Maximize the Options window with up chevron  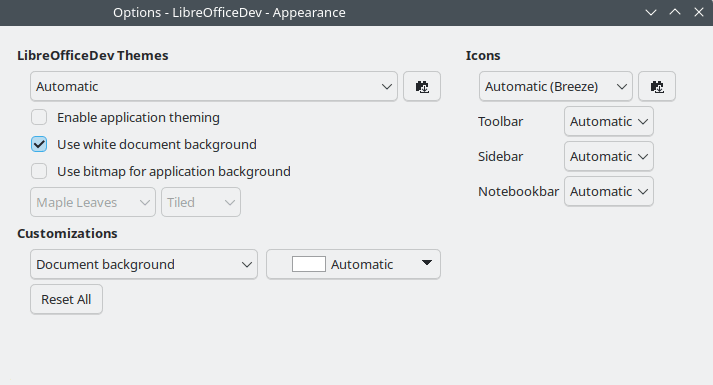coord(675,12)
